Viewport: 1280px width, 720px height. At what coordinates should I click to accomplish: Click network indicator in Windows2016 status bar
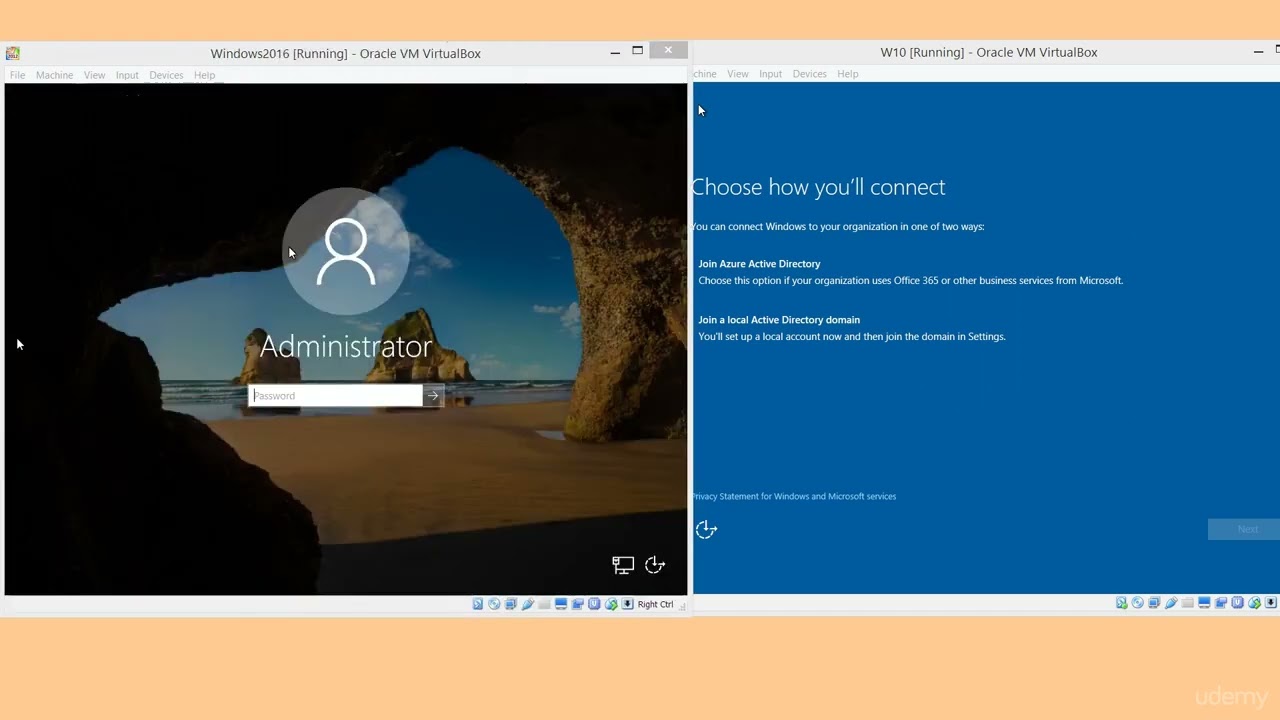pos(510,604)
